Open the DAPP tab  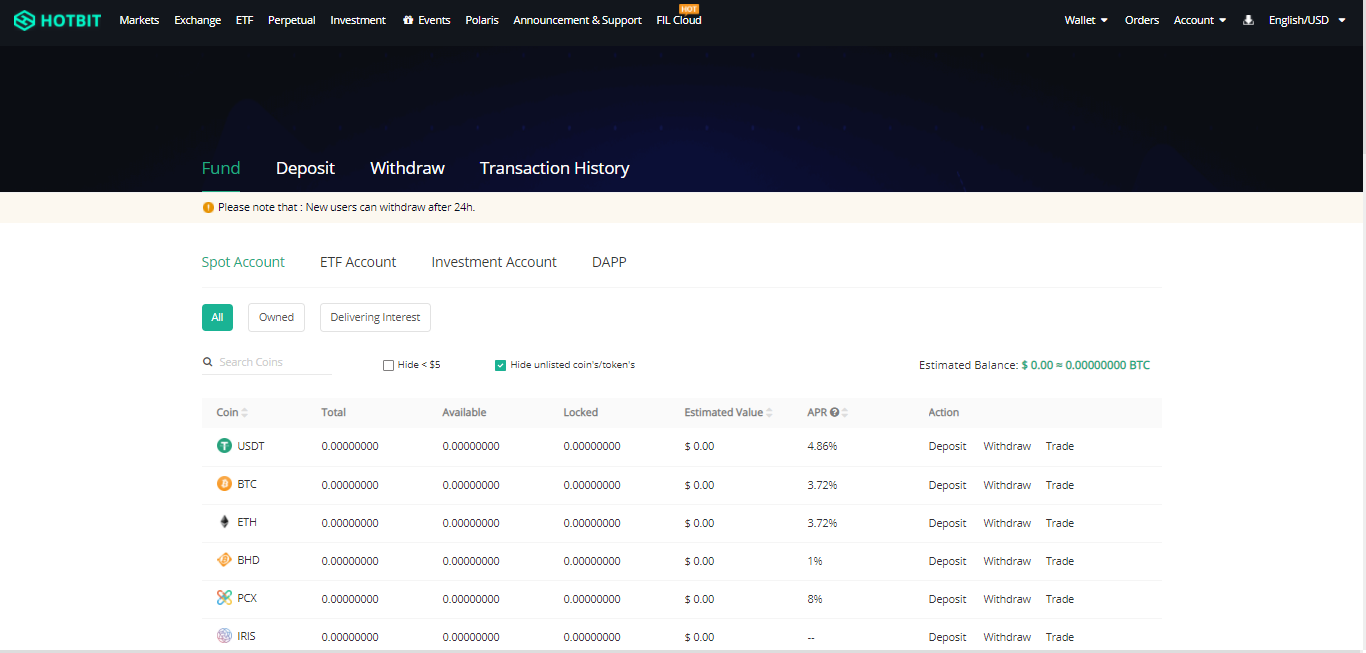(x=609, y=262)
